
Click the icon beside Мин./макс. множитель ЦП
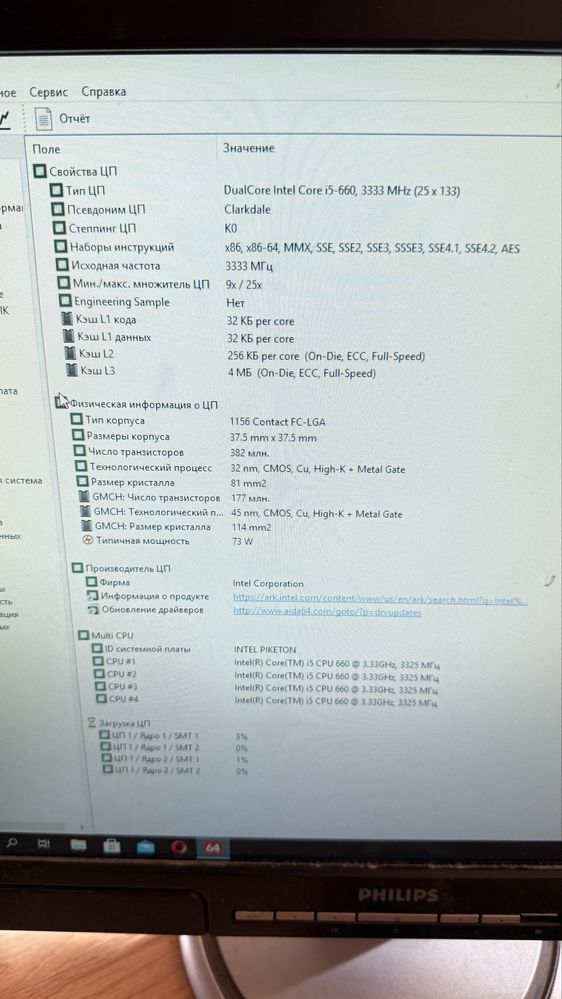coord(63,284)
